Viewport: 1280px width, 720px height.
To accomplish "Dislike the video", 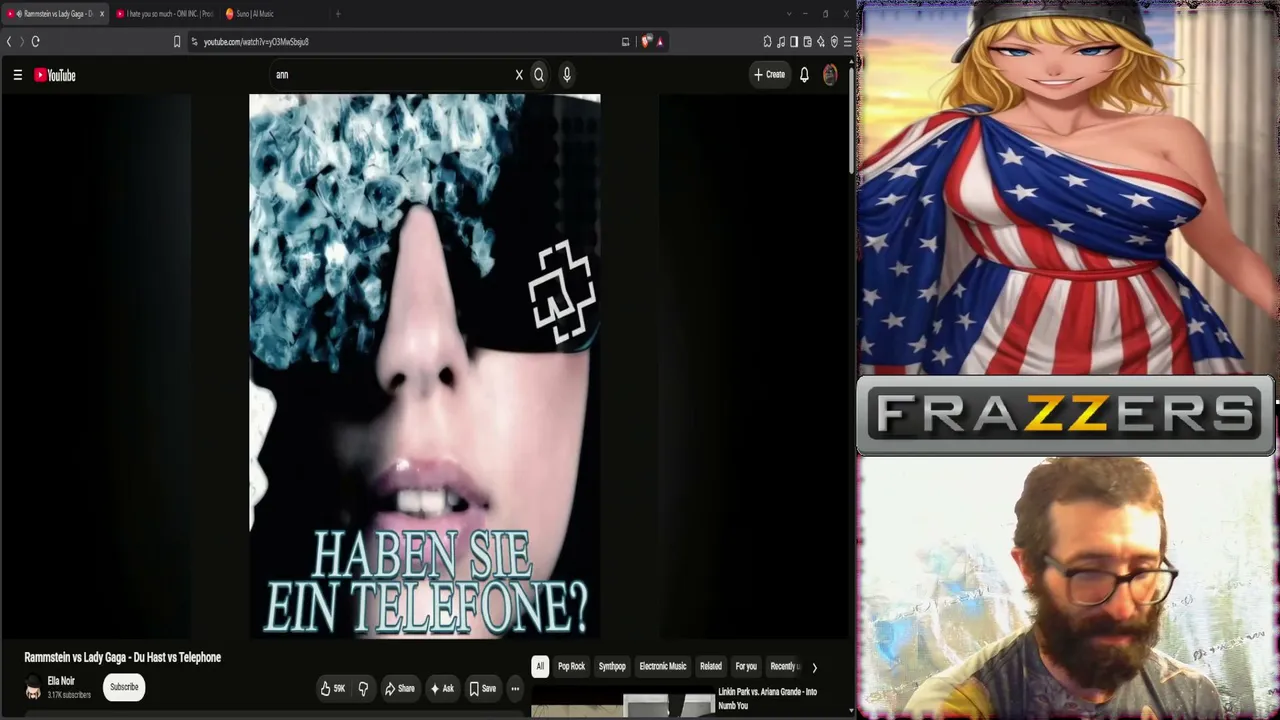I will coord(363,688).
